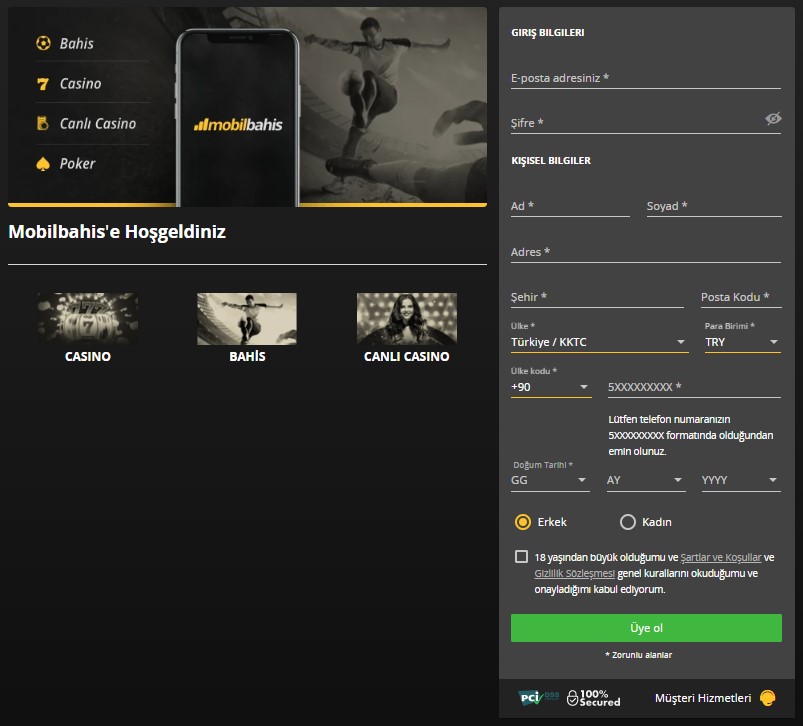Click the BAHİS label under thumbnail
Image resolution: width=803 pixels, height=726 pixels.
point(247,356)
